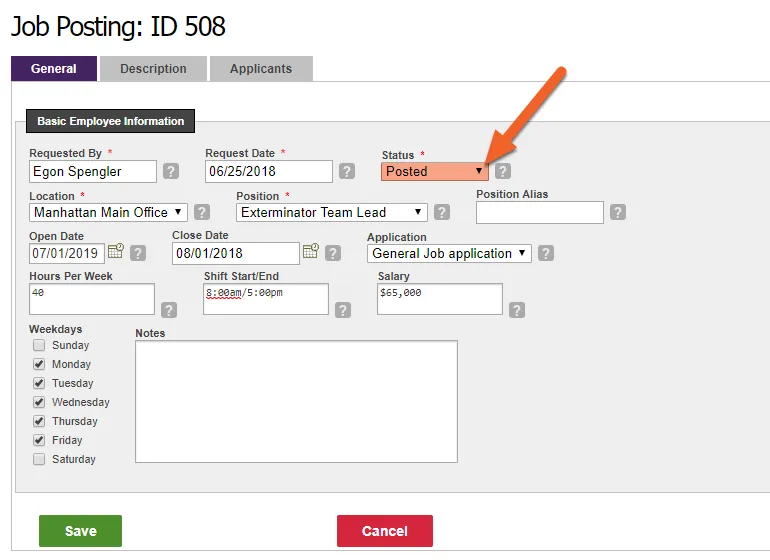This screenshot has width=770, height=560.
Task: Click help icon next to Request Date
Action: coord(347,171)
